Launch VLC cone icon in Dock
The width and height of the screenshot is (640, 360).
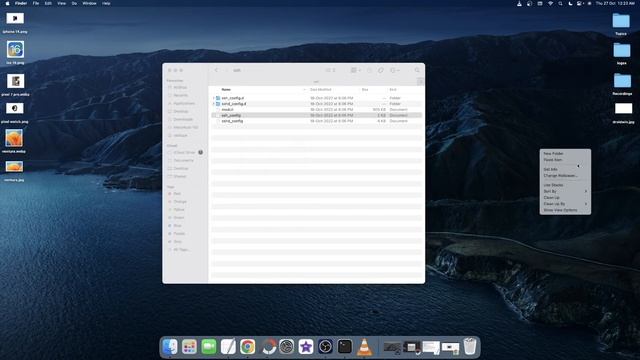364,347
